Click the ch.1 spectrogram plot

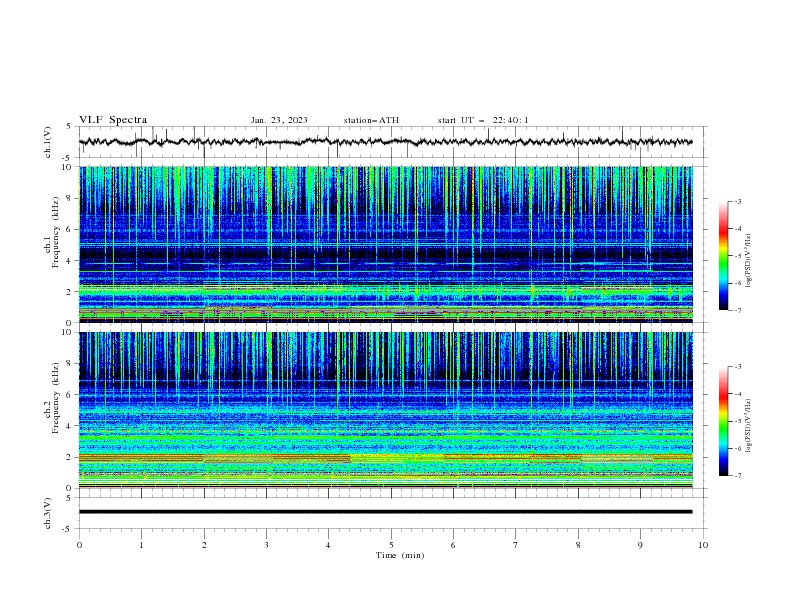pyautogui.click(x=386, y=244)
